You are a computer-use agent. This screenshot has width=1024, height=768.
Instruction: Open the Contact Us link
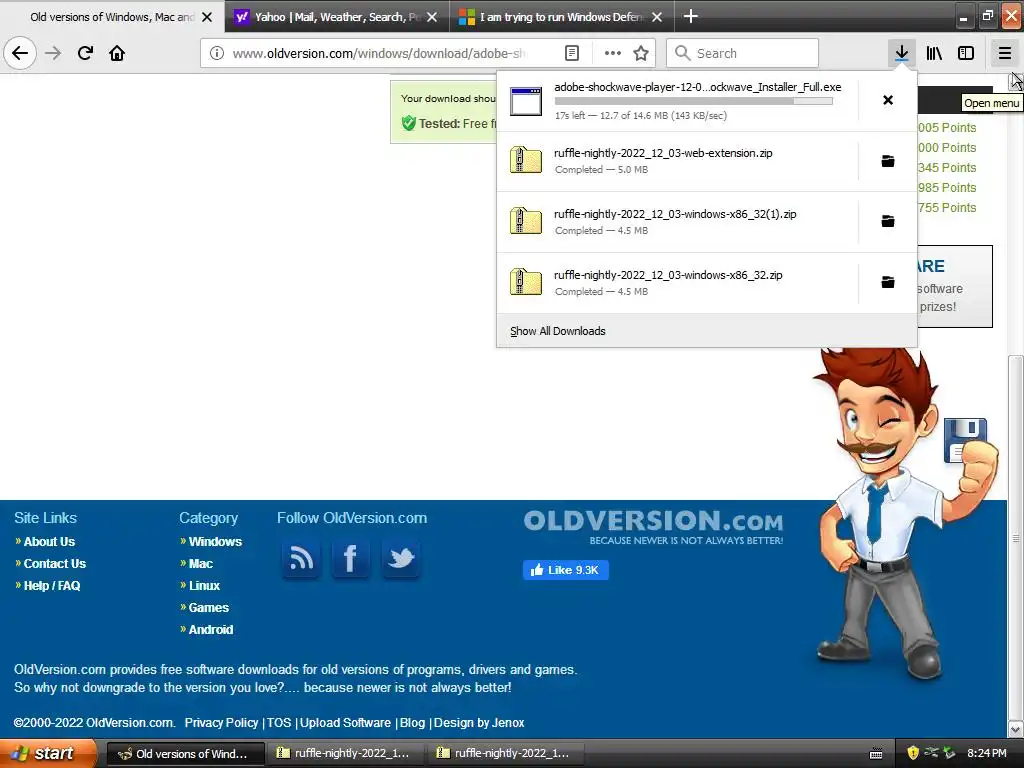click(54, 564)
